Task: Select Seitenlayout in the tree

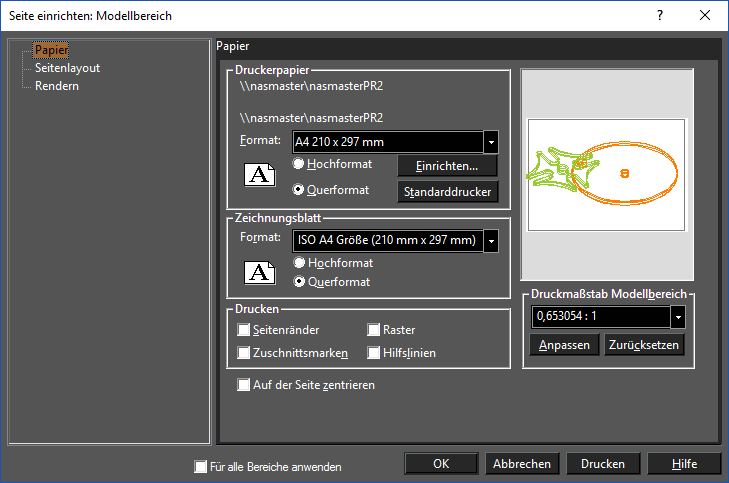Action: tap(67, 68)
